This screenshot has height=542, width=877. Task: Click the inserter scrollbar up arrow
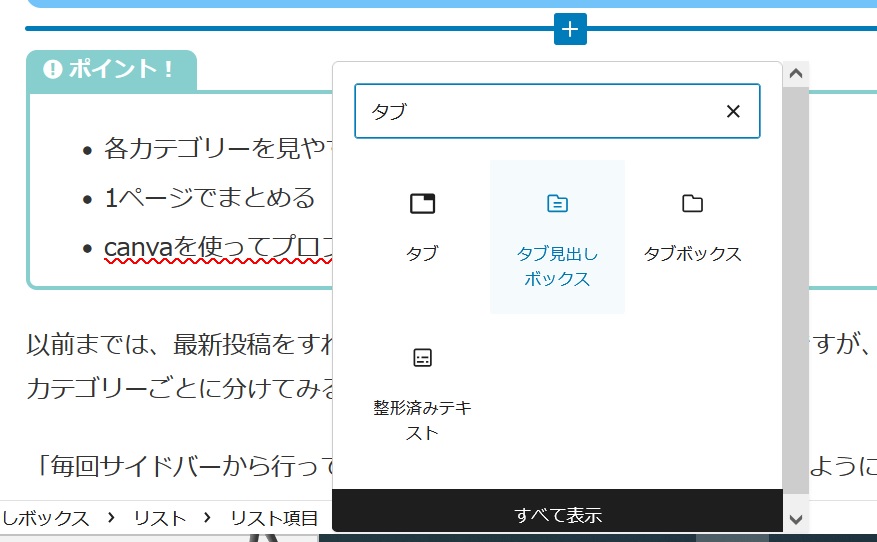coord(796,74)
